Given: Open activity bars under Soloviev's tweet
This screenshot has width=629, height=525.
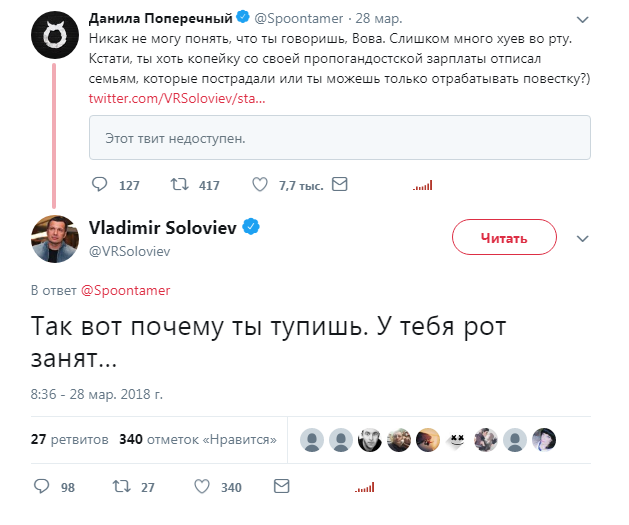Looking at the screenshot, I should (365, 487).
